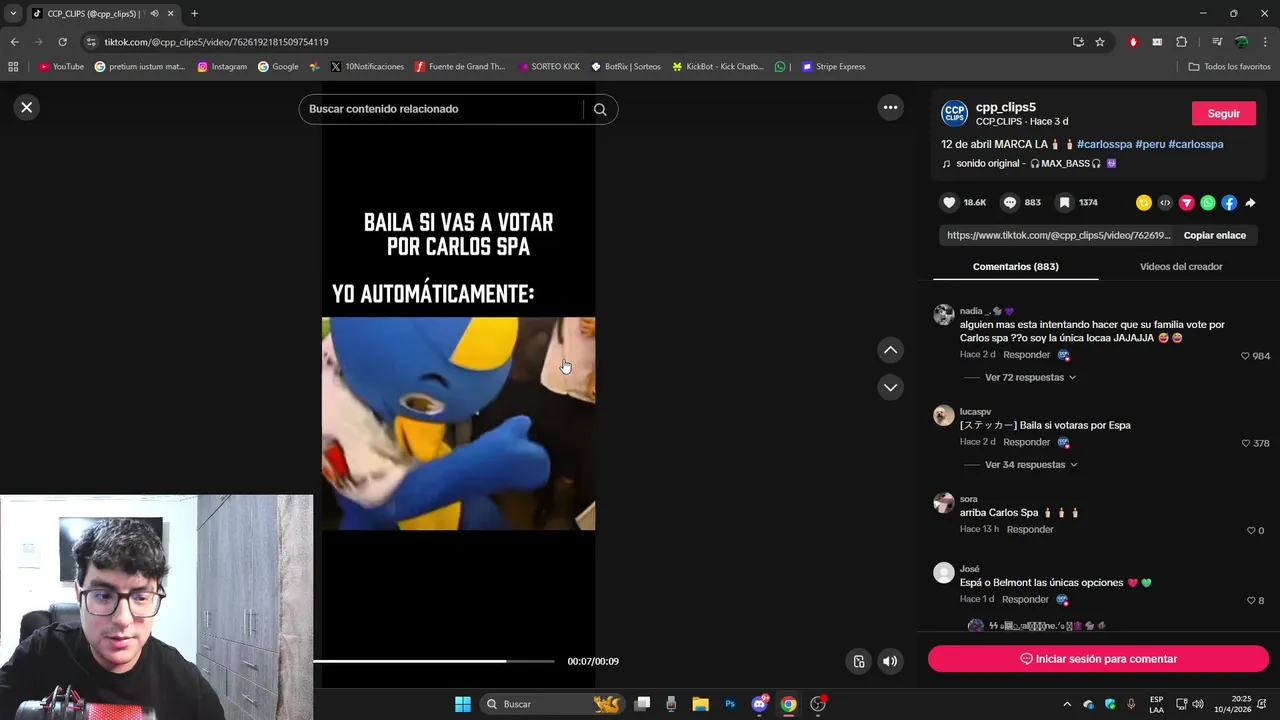Like sora's comment 'arriba Carlos Spa'
The height and width of the screenshot is (720, 1280).
click(1251, 531)
